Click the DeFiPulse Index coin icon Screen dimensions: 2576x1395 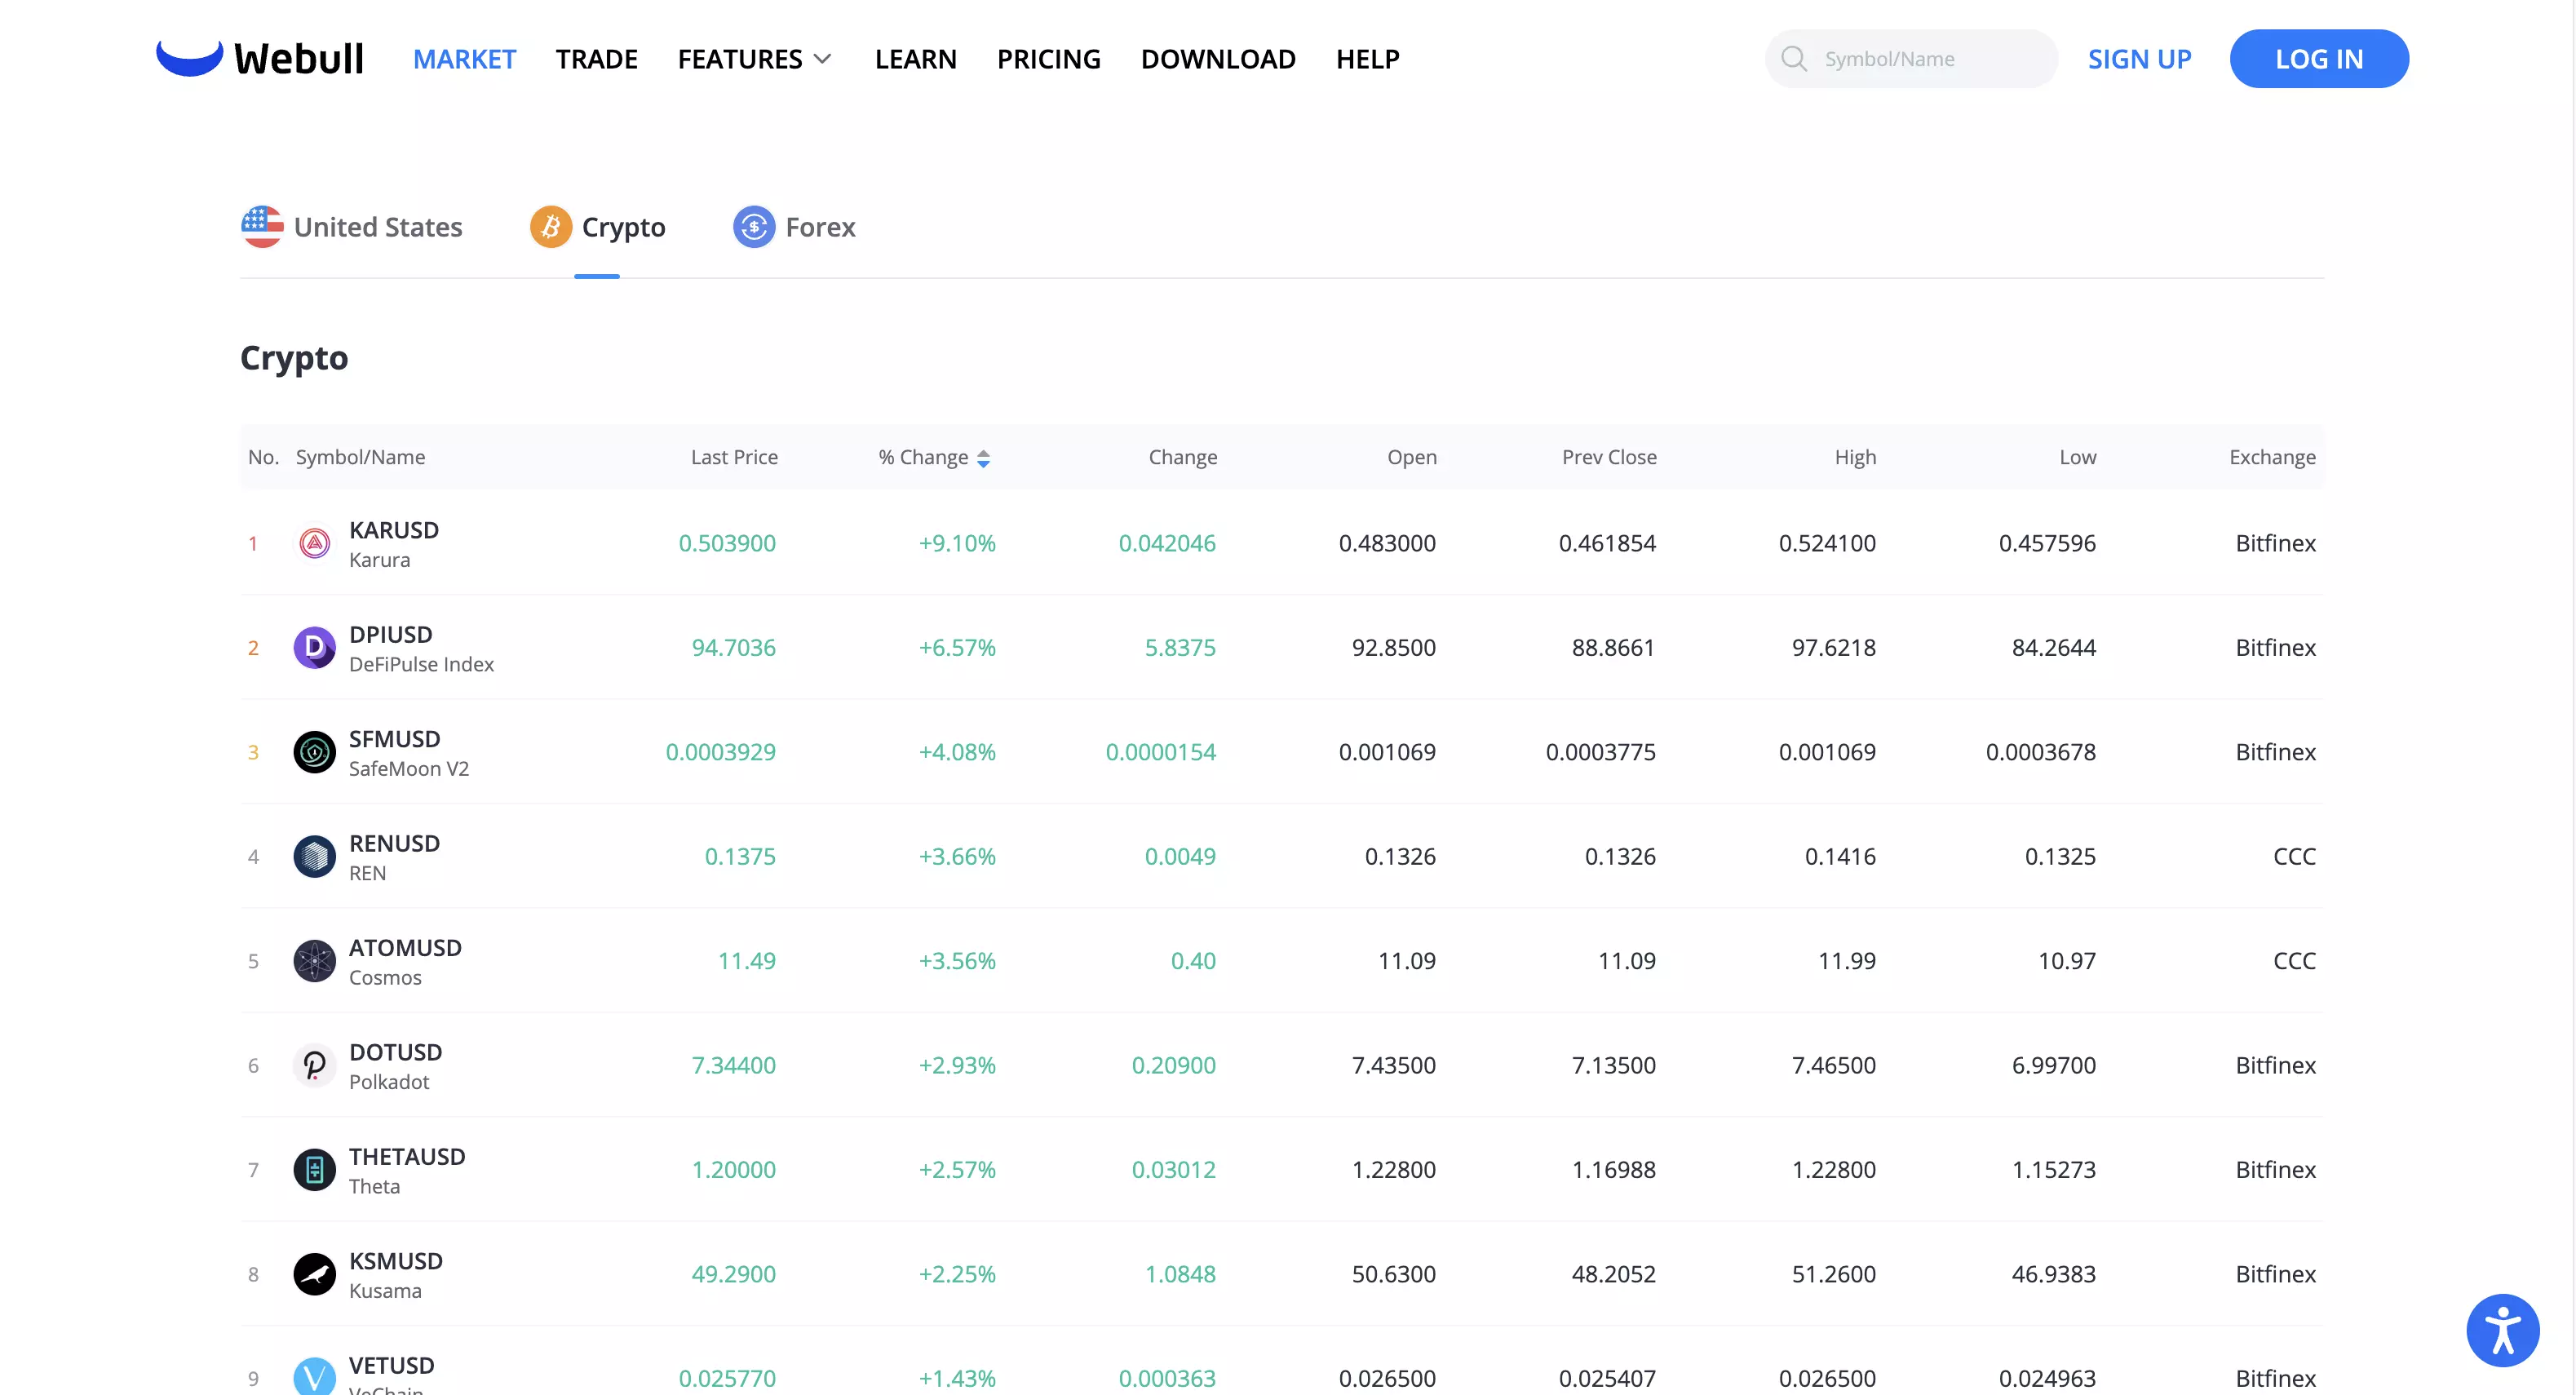pyautogui.click(x=314, y=648)
